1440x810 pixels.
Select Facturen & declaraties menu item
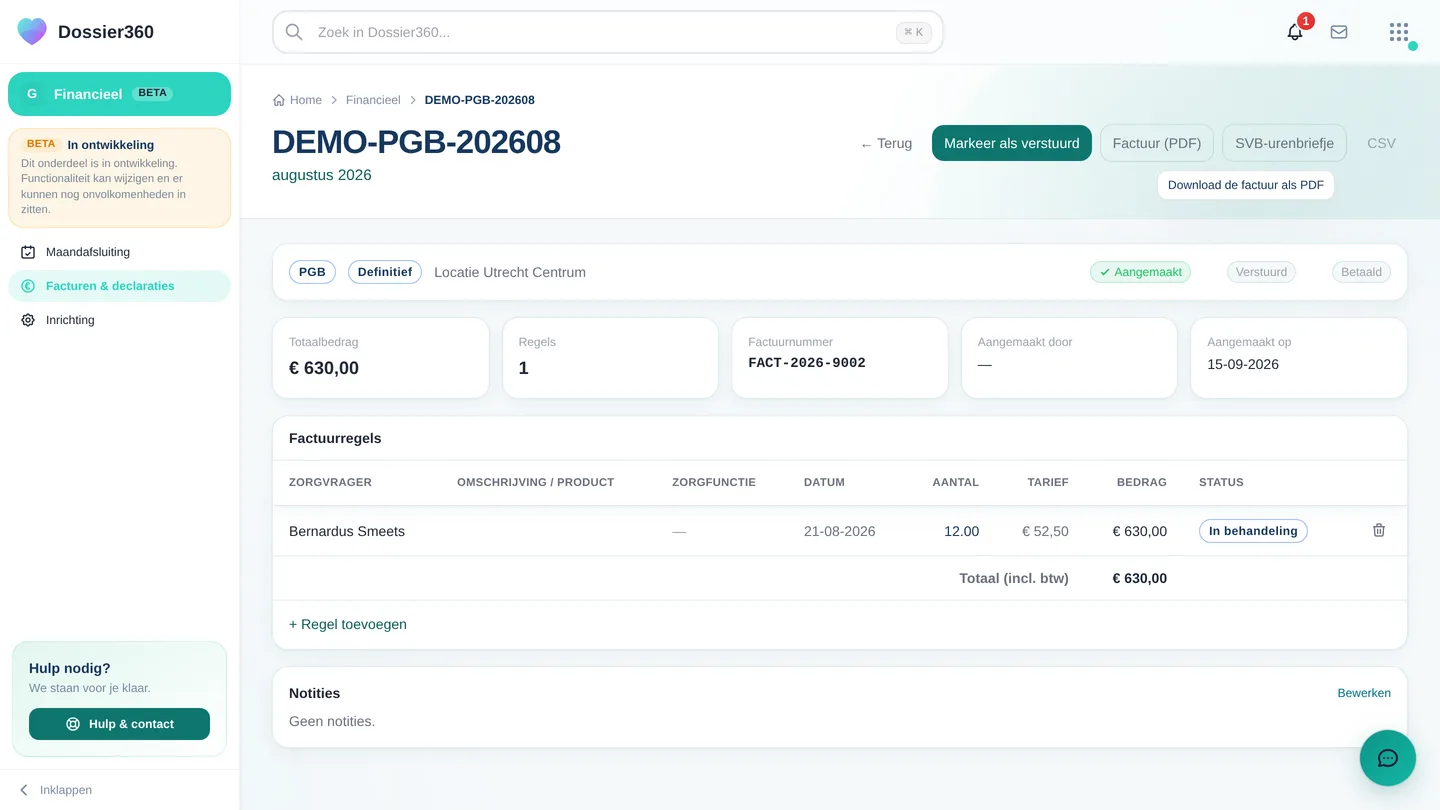pyautogui.click(x=119, y=286)
